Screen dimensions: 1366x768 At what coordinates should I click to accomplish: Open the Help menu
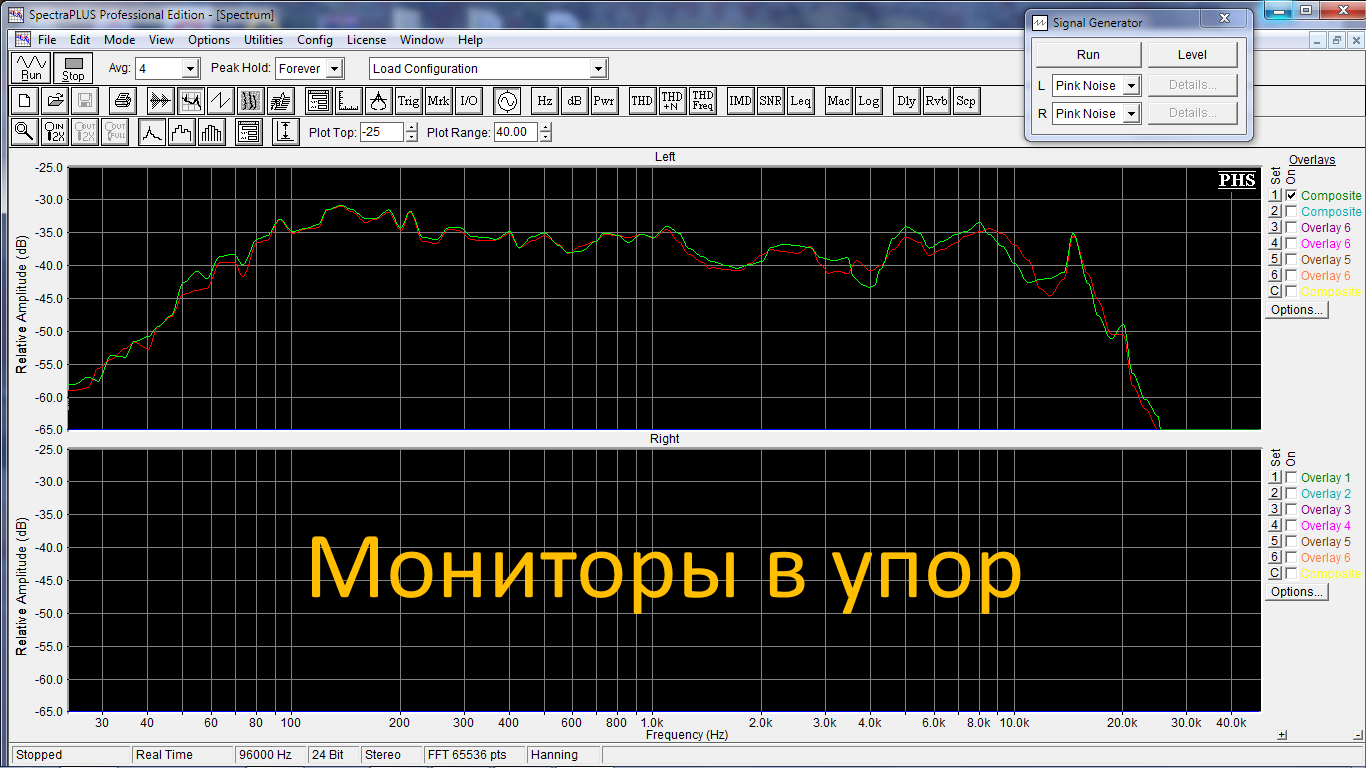(470, 40)
